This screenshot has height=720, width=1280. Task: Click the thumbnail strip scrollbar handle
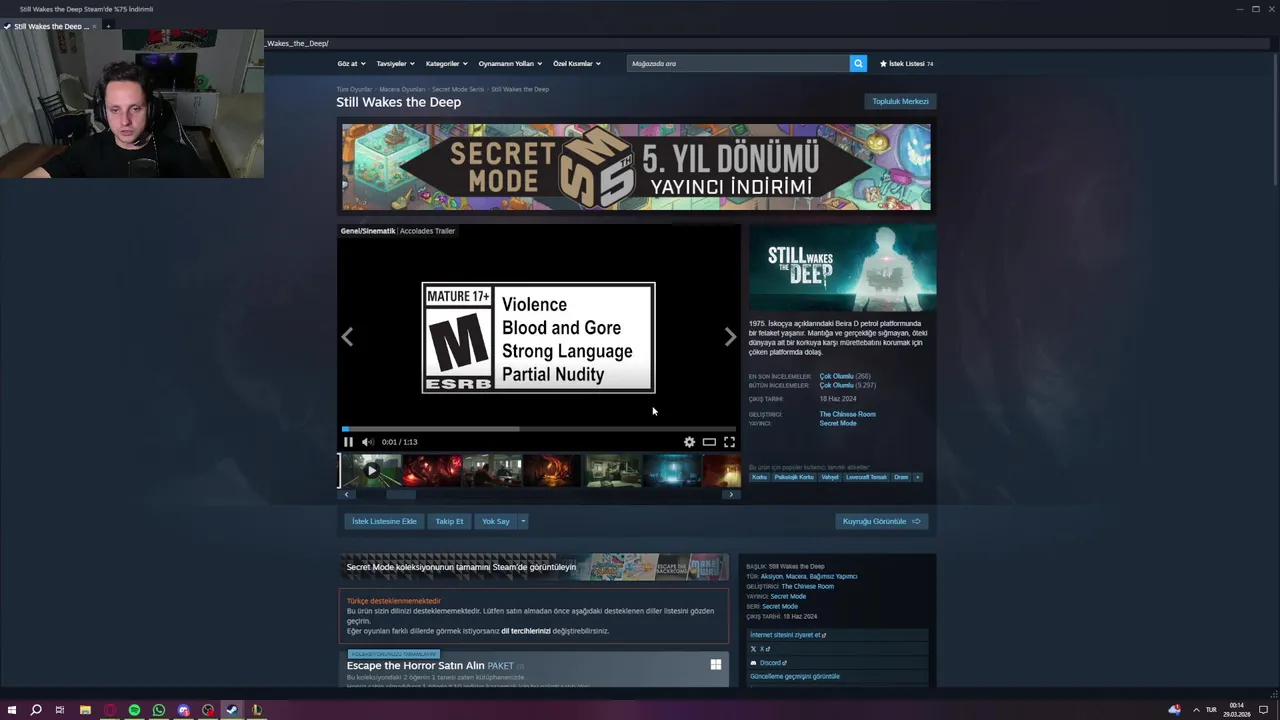click(x=401, y=494)
